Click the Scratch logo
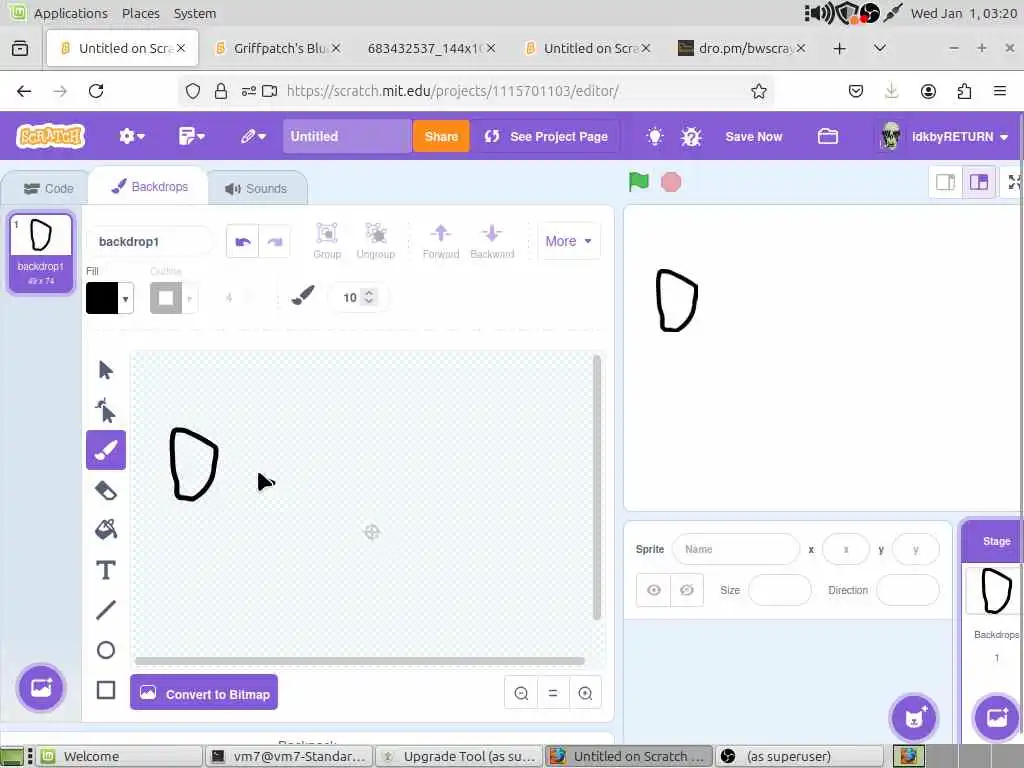Image resolution: width=1024 pixels, height=768 pixels. [51, 136]
